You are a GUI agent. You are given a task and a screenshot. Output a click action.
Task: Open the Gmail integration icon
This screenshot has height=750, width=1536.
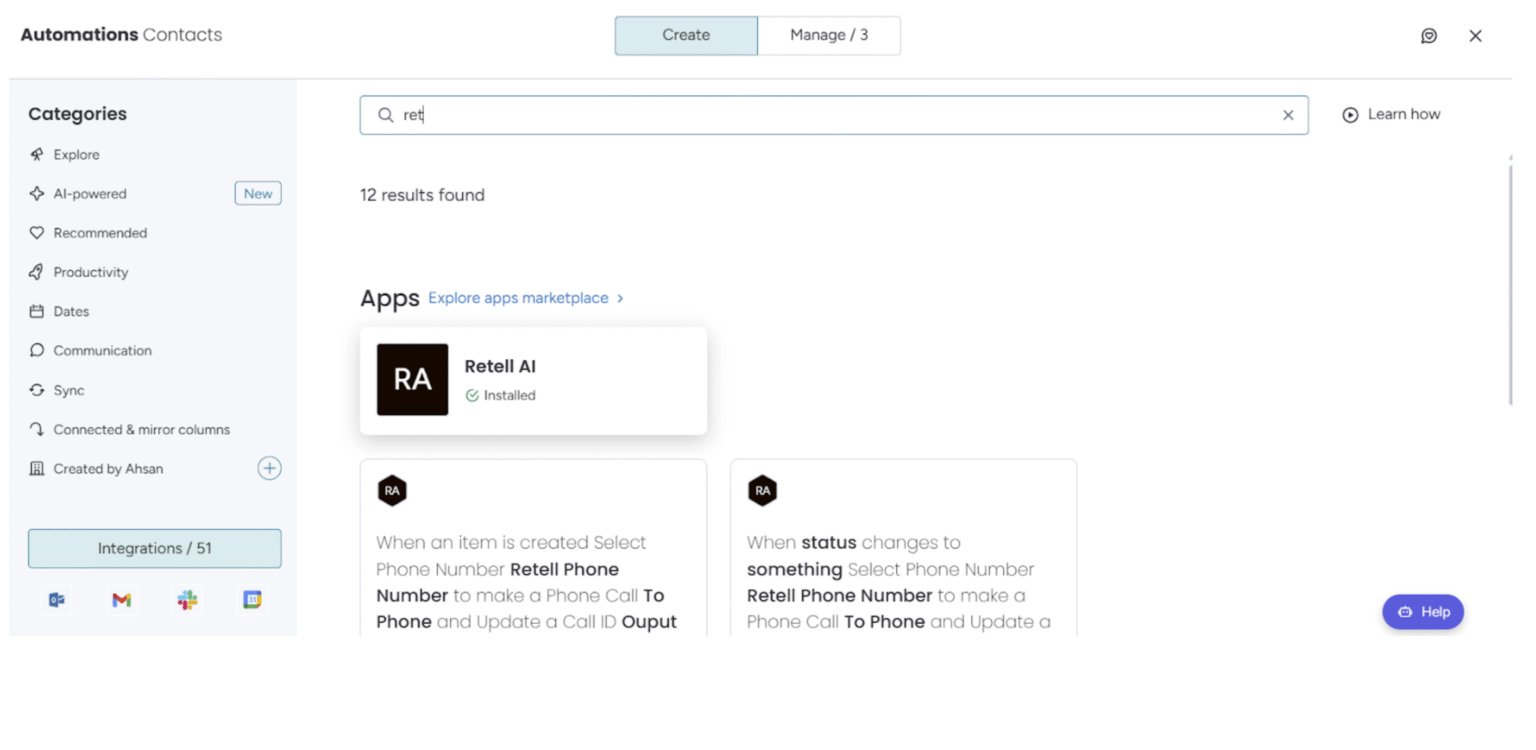click(121, 600)
